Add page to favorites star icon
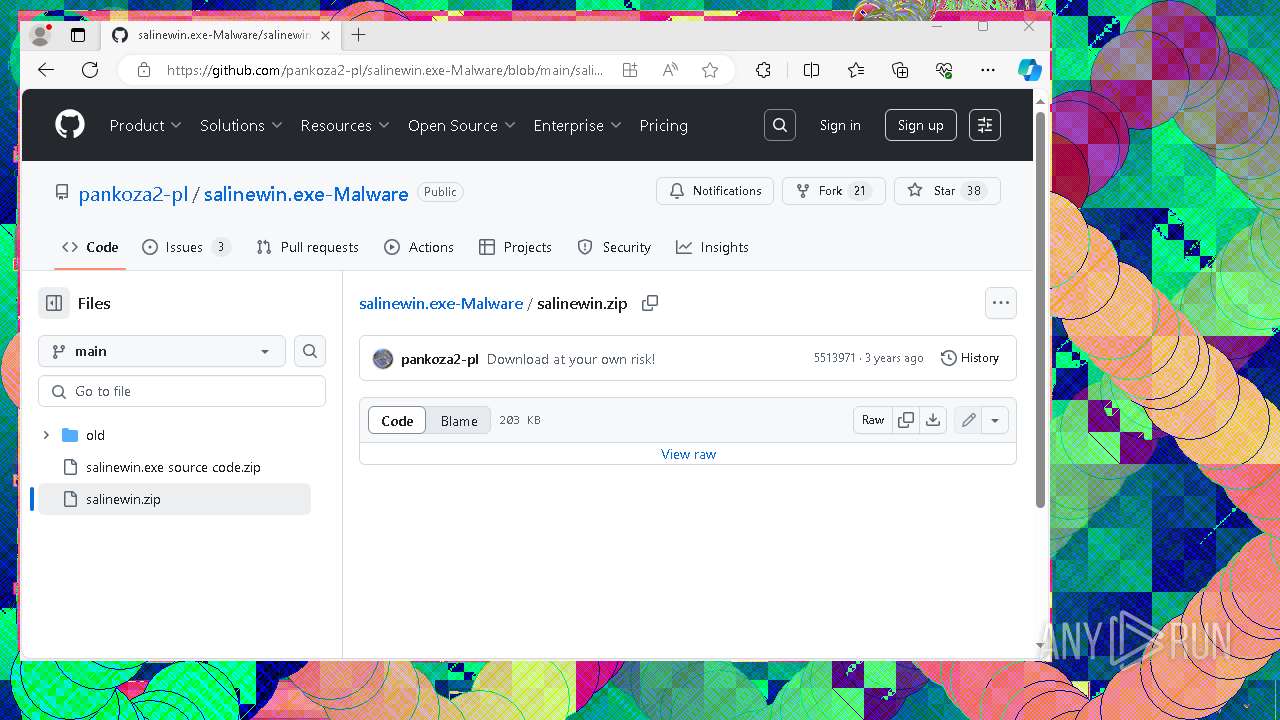The height and width of the screenshot is (720, 1280). [710, 70]
